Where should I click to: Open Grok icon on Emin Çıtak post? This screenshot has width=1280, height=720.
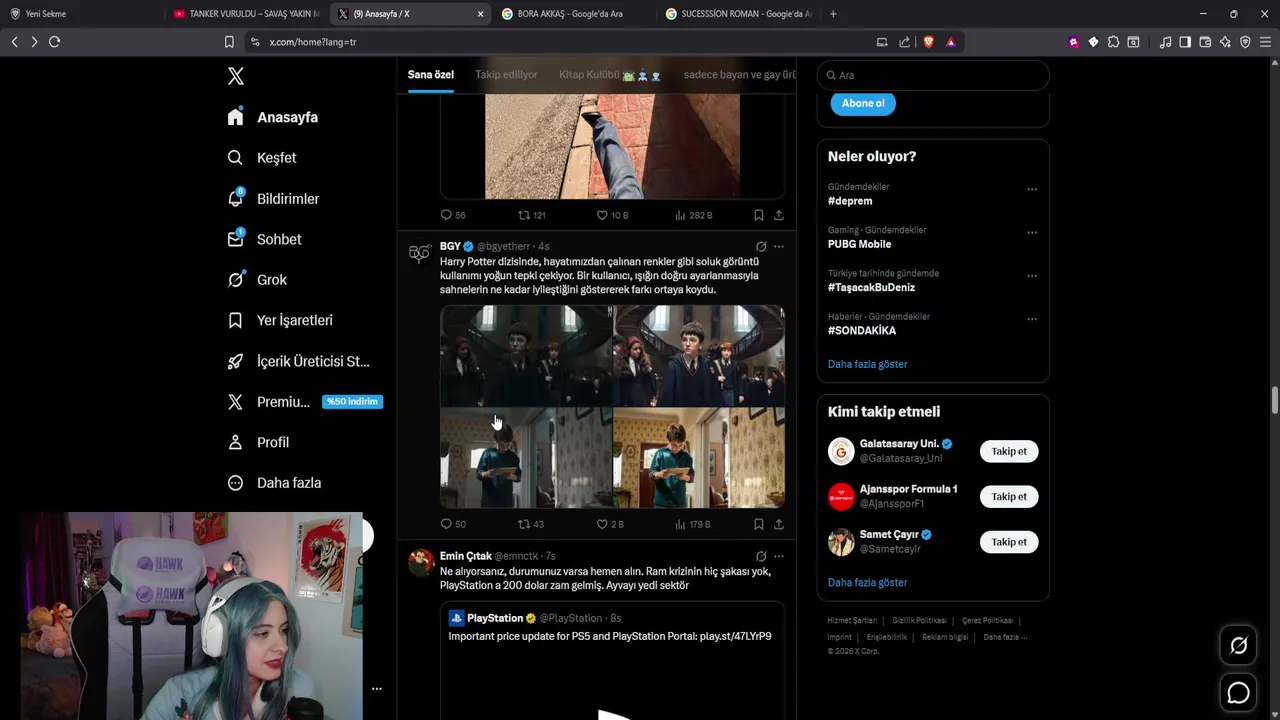[x=761, y=556]
